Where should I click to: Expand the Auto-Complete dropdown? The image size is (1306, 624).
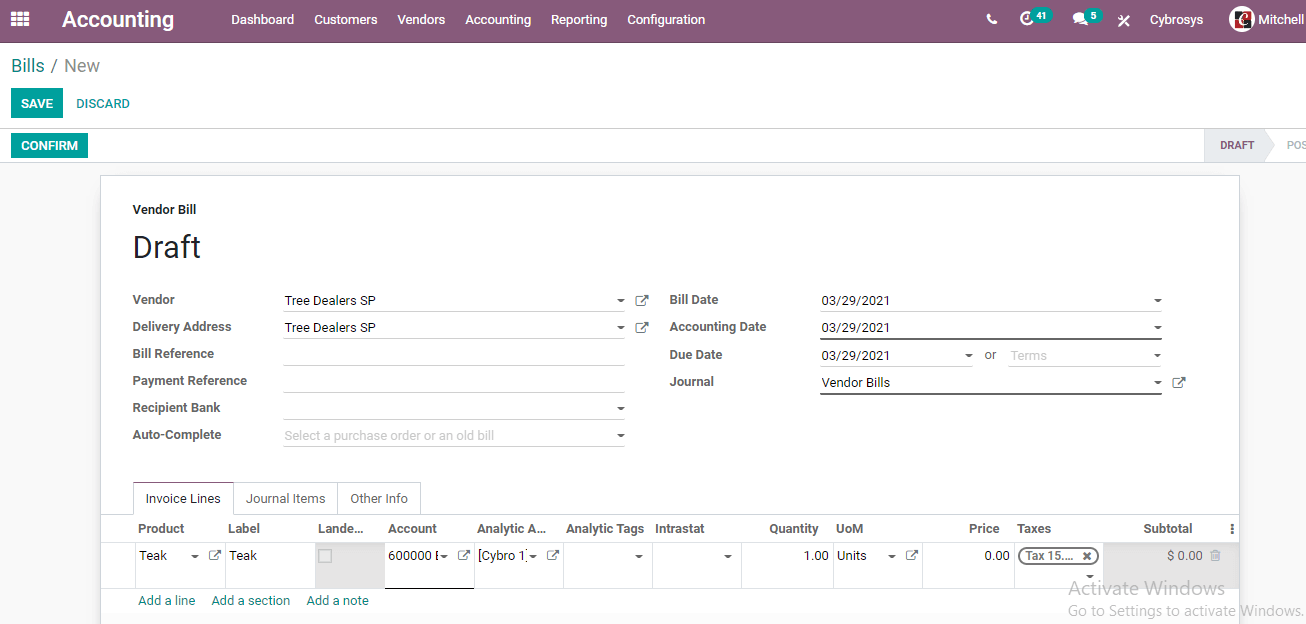pyautogui.click(x=621, y=436)
